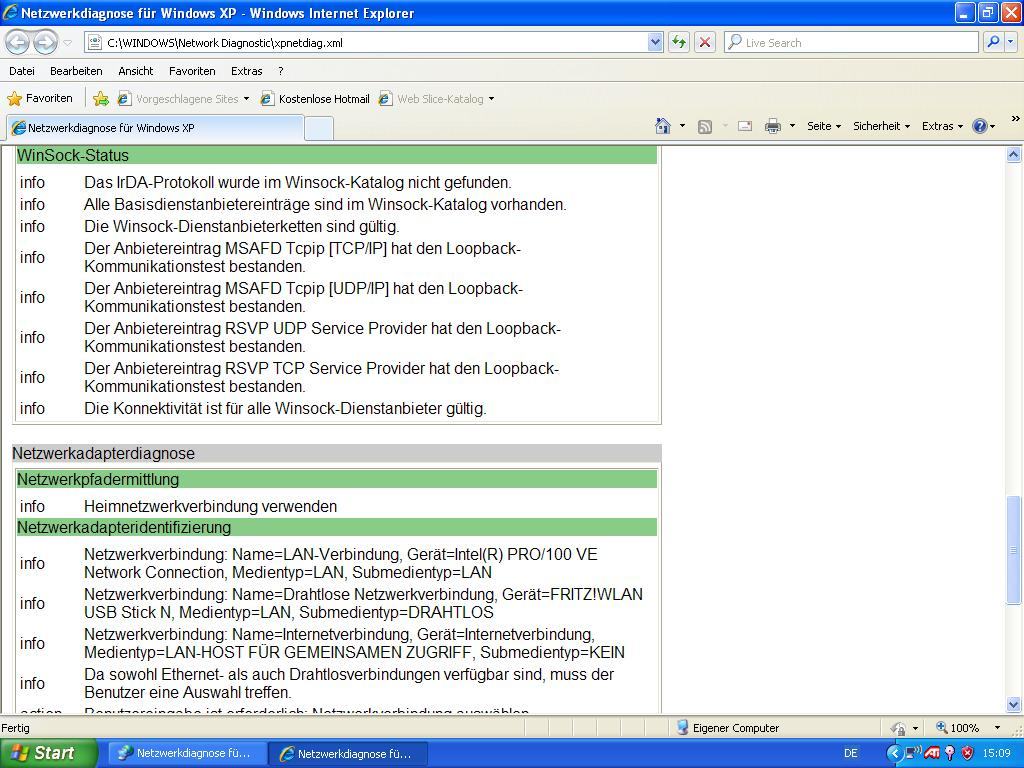Click the FRITZ!WLAN USB Stick N entry
The width and height of the screenshot is (1024, 768).
pyautogui.click(x=363, y=603)
